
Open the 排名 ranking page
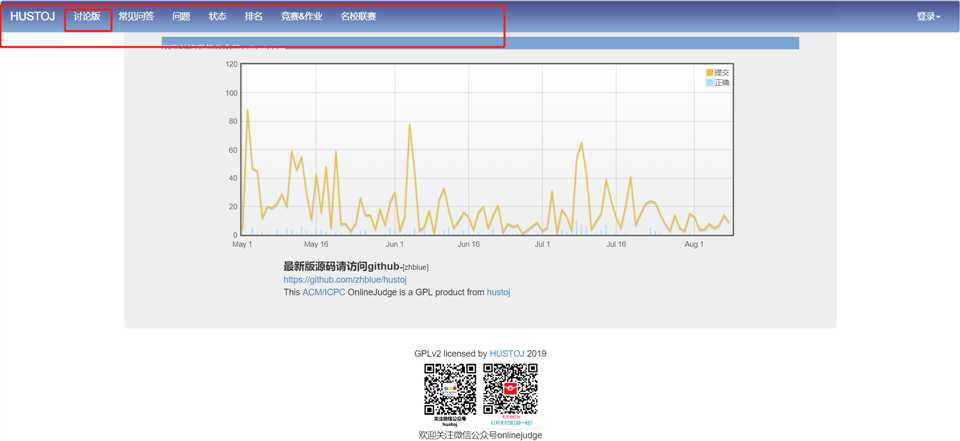tap(253, 17)
